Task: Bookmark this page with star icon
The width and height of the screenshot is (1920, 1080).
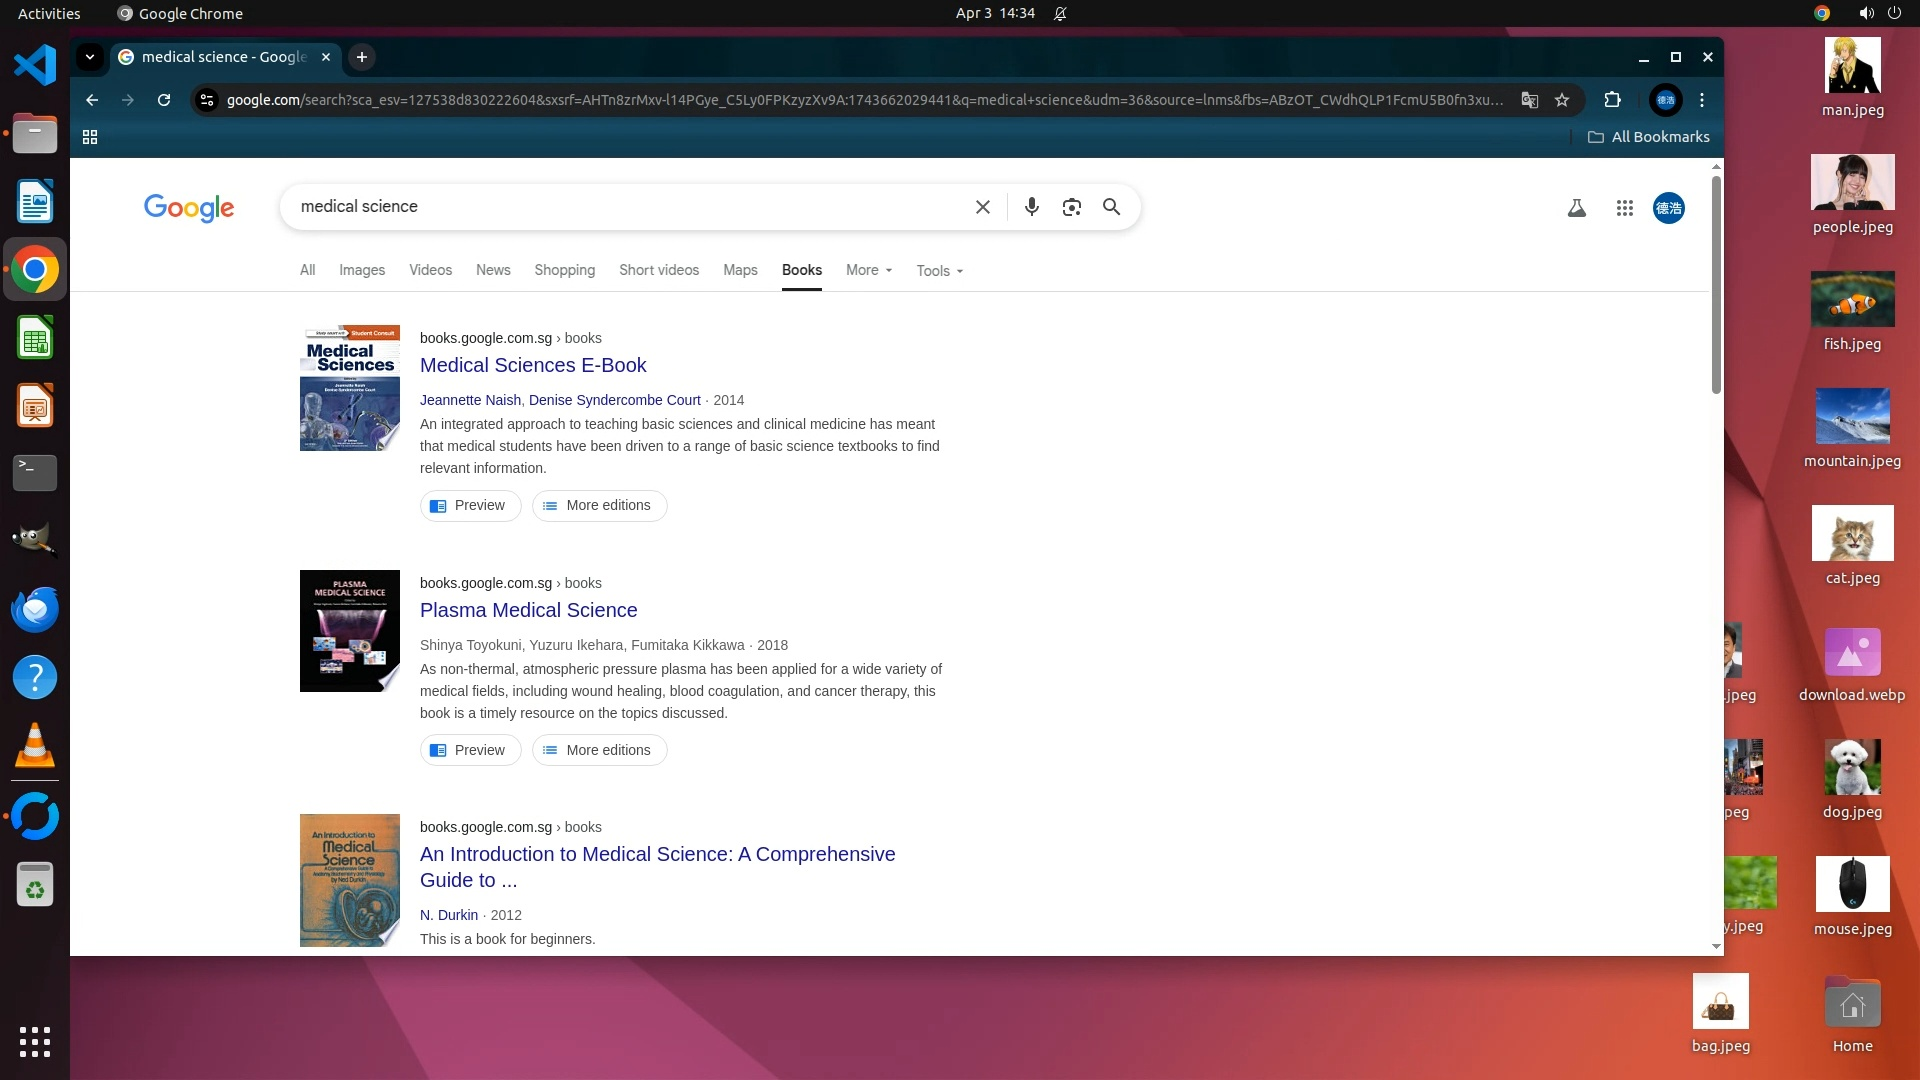Action: point(1562,100)
